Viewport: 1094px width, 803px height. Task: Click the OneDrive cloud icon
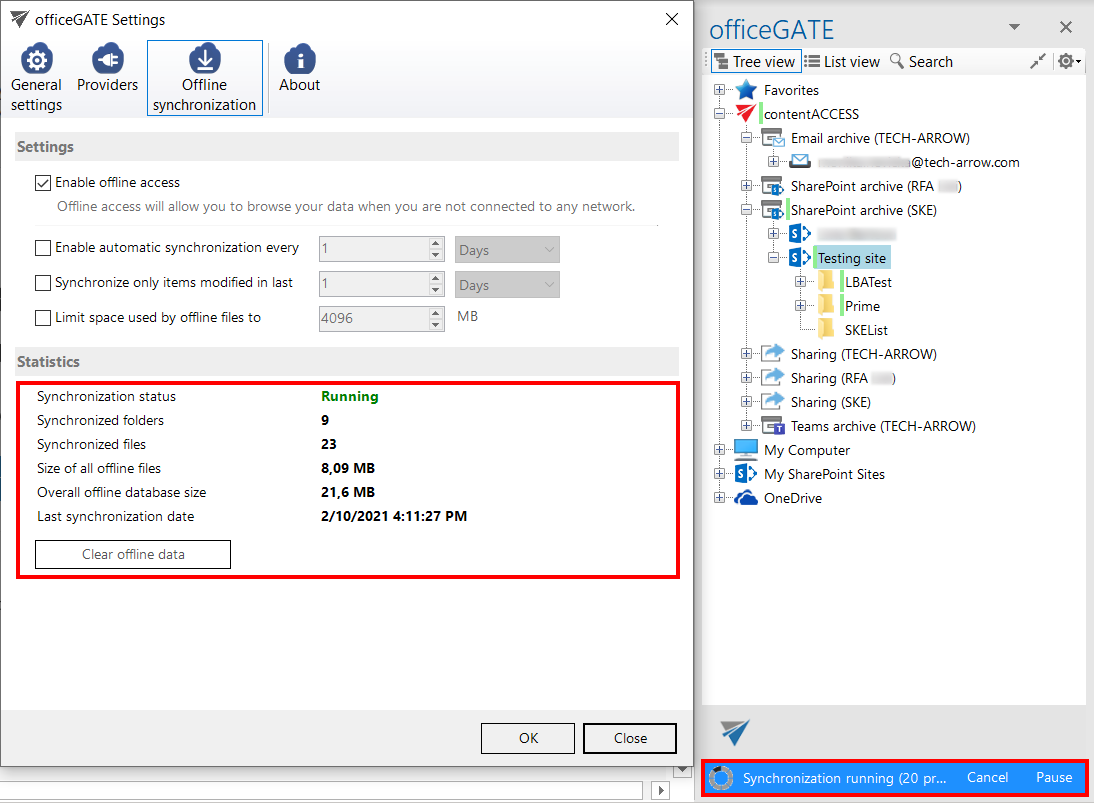point(746,498)
